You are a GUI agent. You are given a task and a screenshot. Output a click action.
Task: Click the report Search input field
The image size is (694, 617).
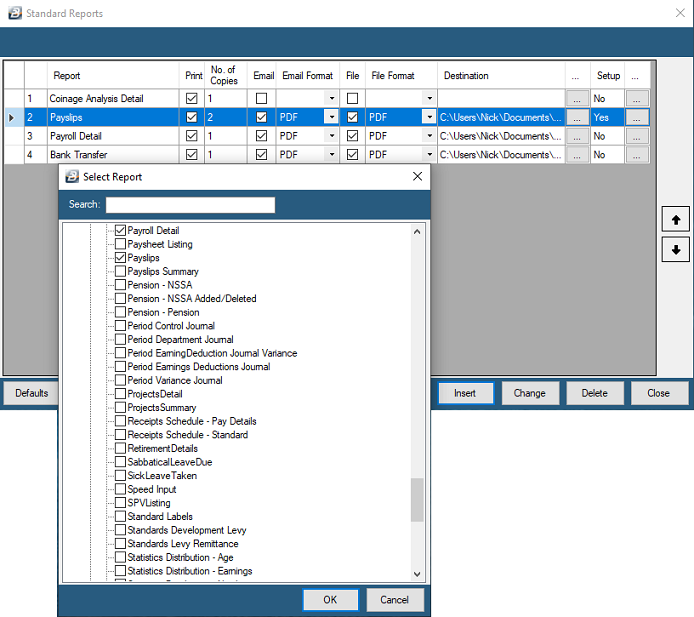pyautogui.click(x=190, y=205)
